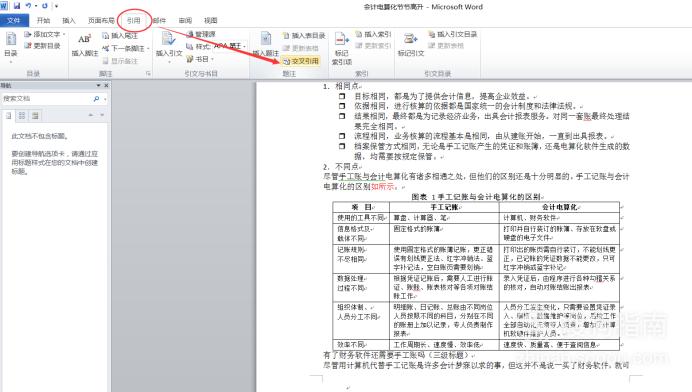
Task: Open the 样式 citation style combo box
Action: click(216, 46)
